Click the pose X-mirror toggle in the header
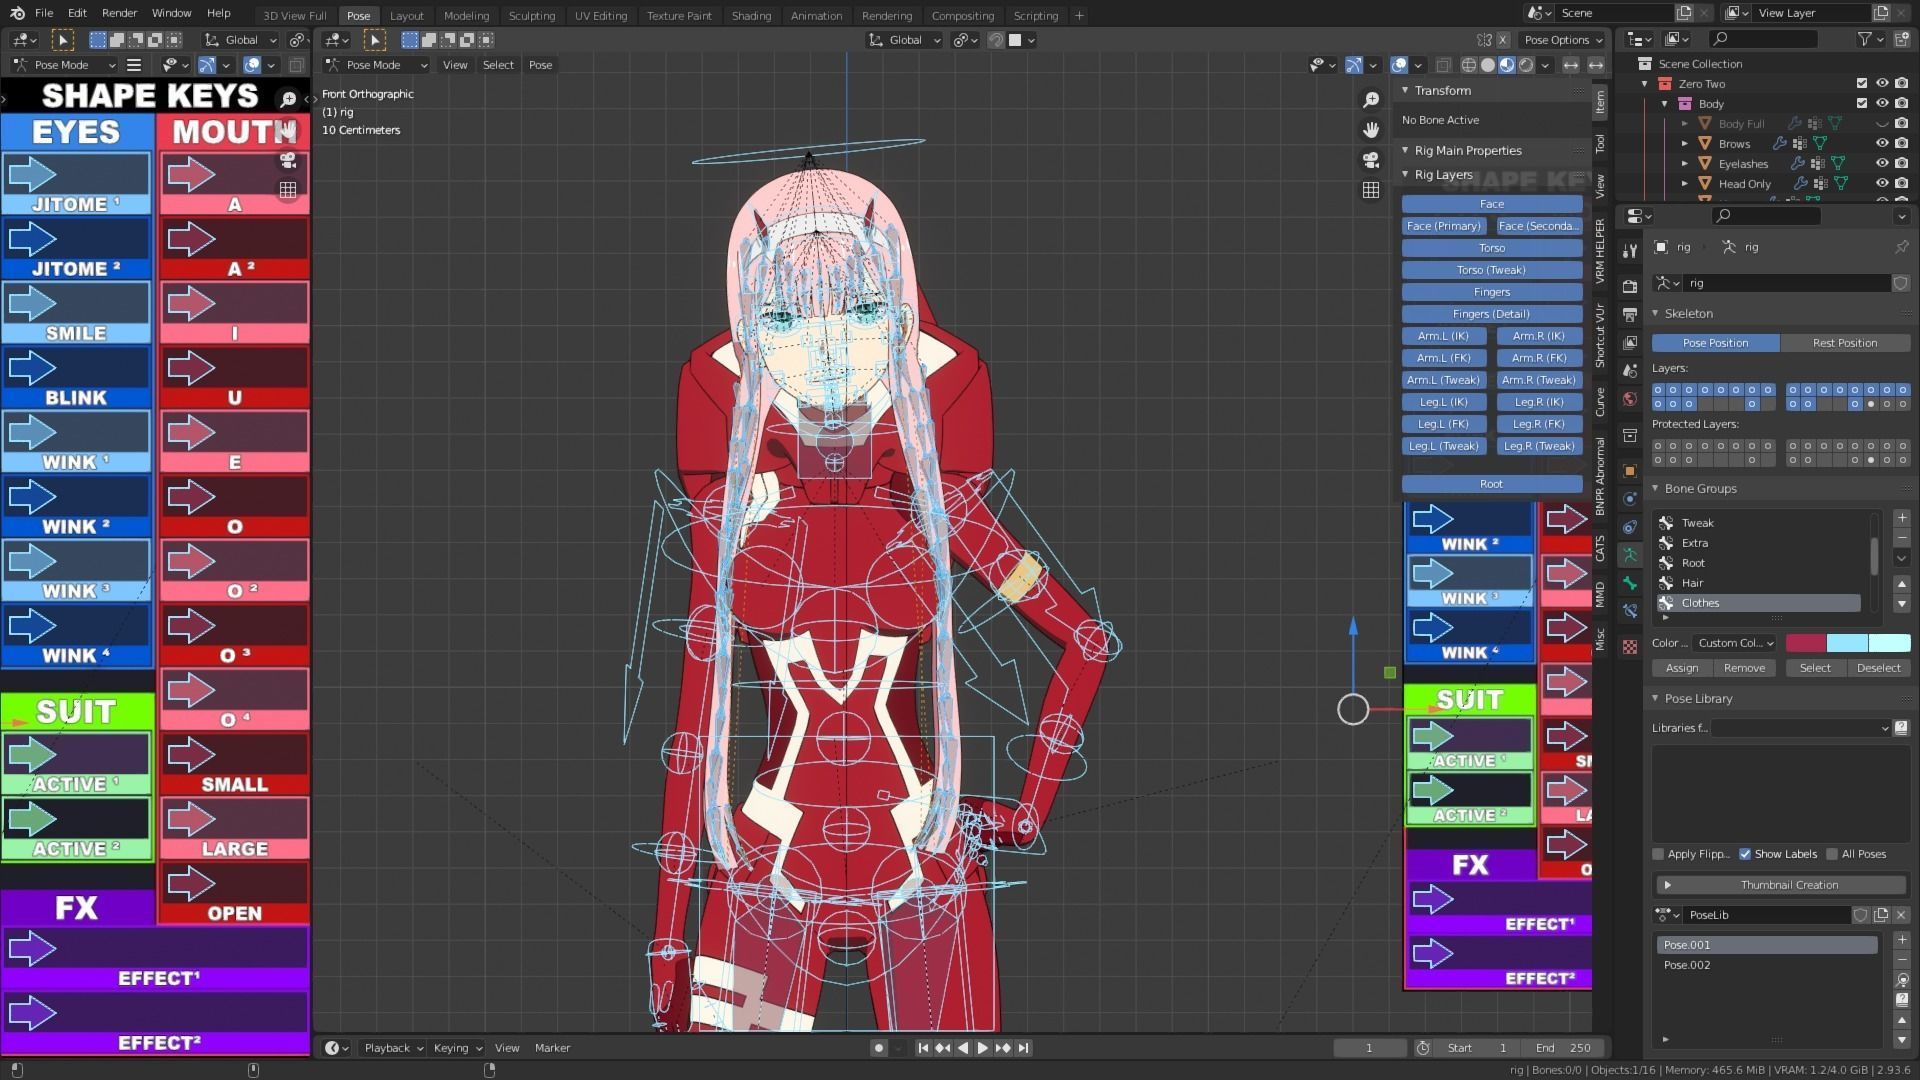 [1502, 40]
